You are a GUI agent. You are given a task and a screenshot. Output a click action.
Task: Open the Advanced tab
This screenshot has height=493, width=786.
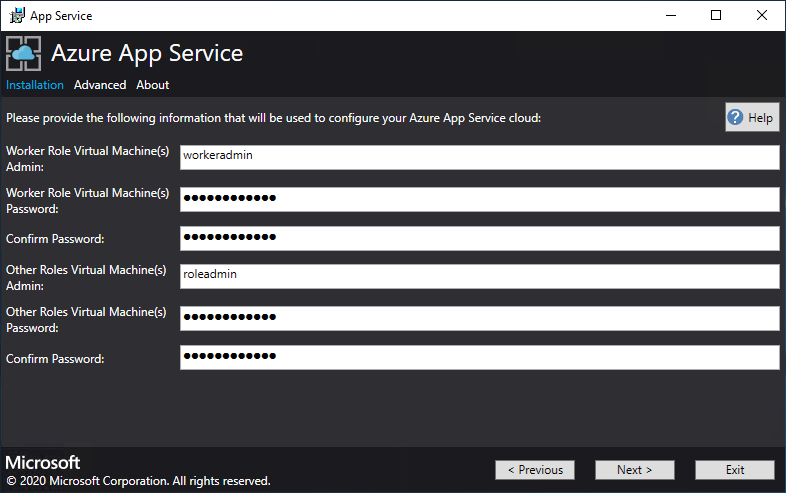[100, 85]
